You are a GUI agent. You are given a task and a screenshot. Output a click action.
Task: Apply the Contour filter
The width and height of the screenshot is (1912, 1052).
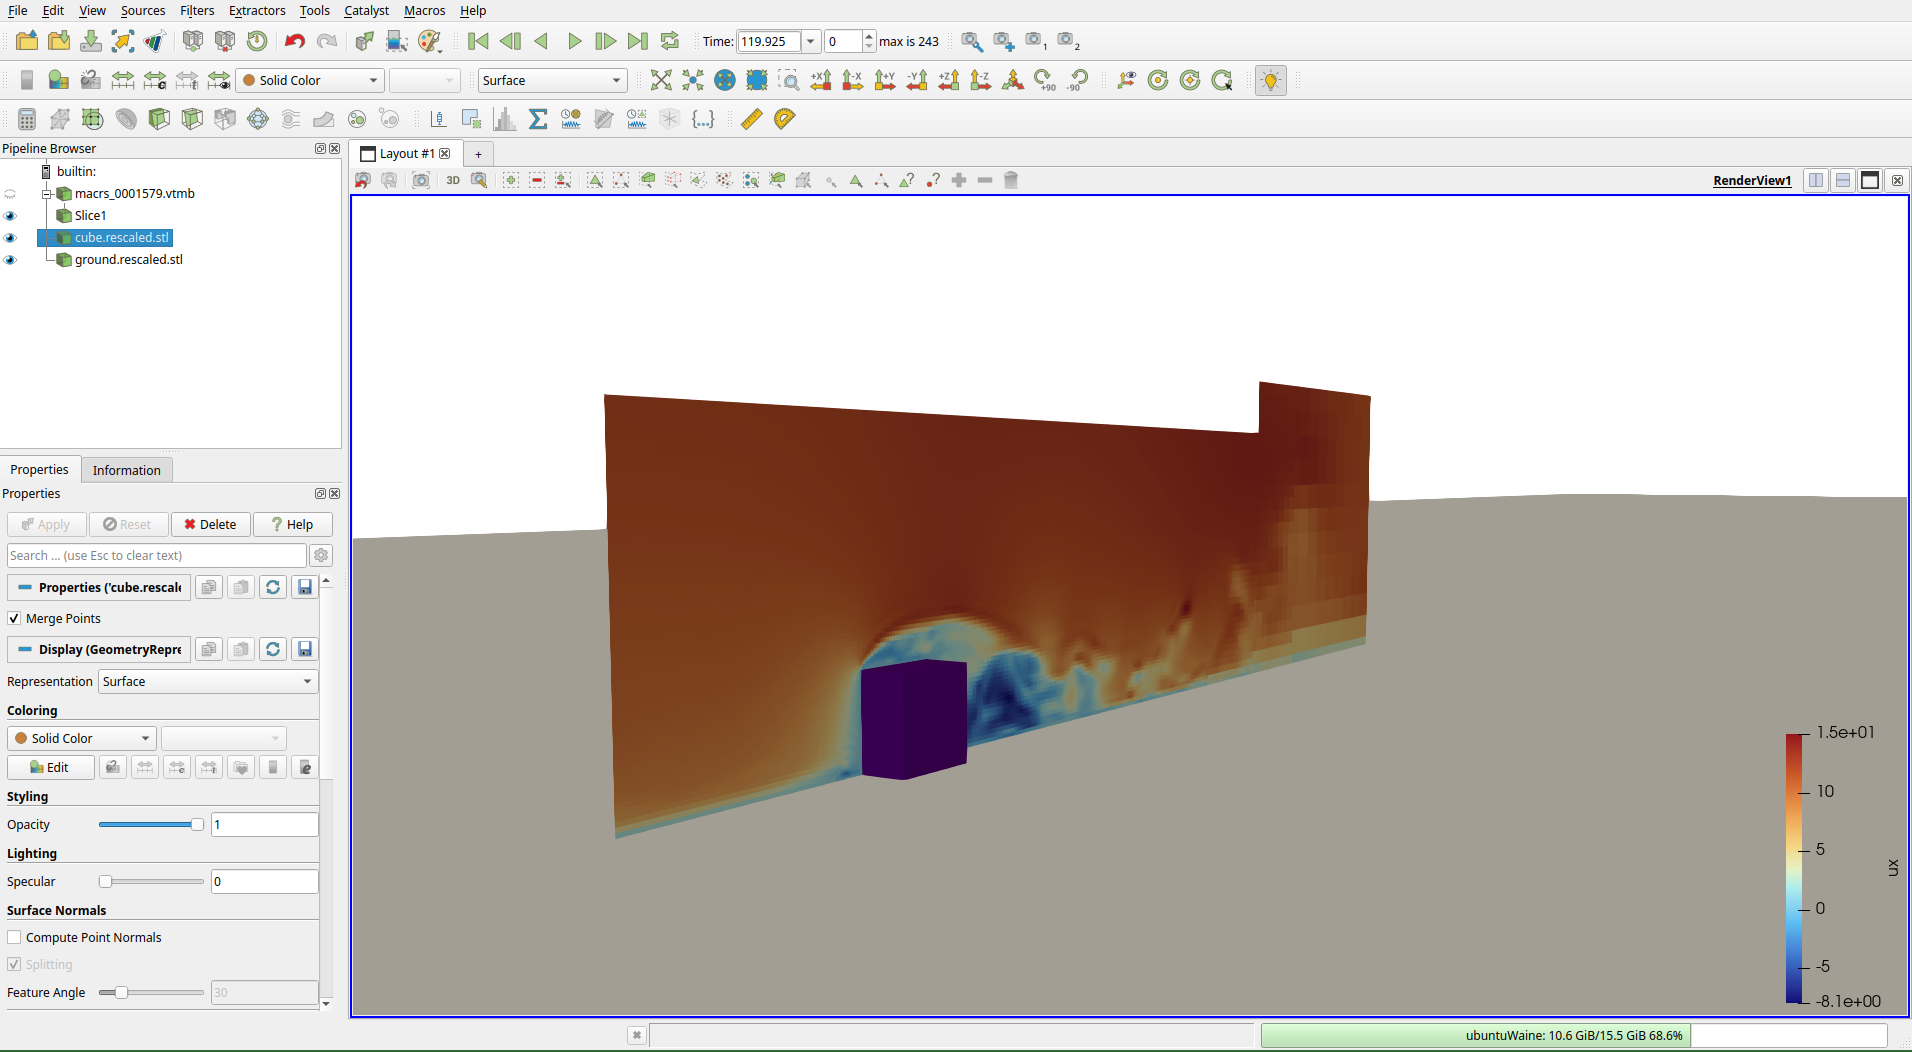(x=60, y=118)
